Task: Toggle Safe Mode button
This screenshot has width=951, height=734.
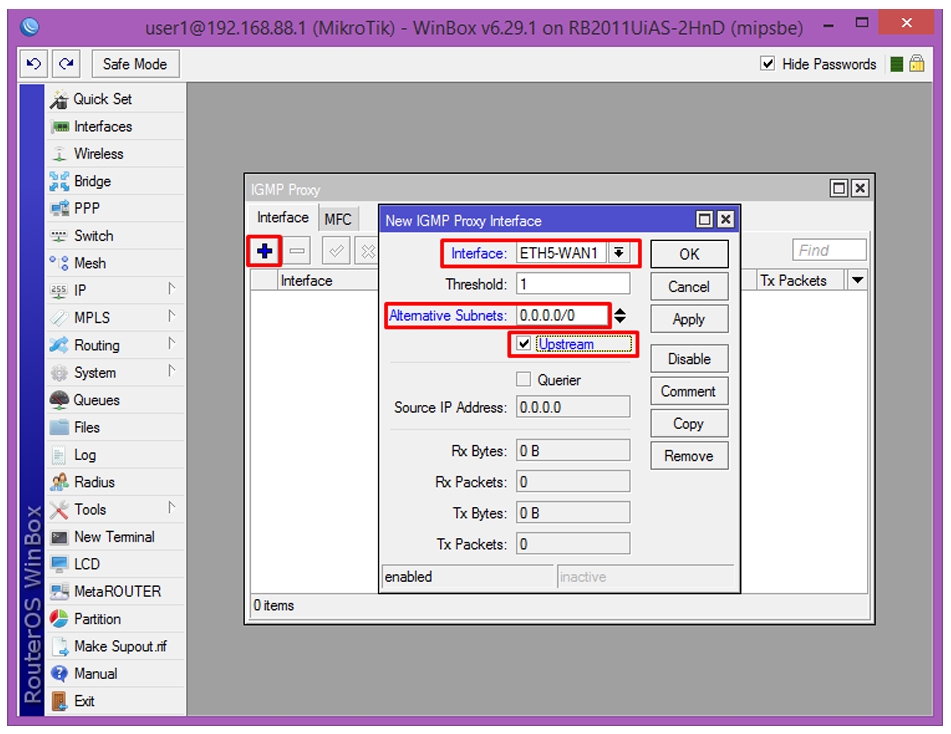Action: (135, 64)
